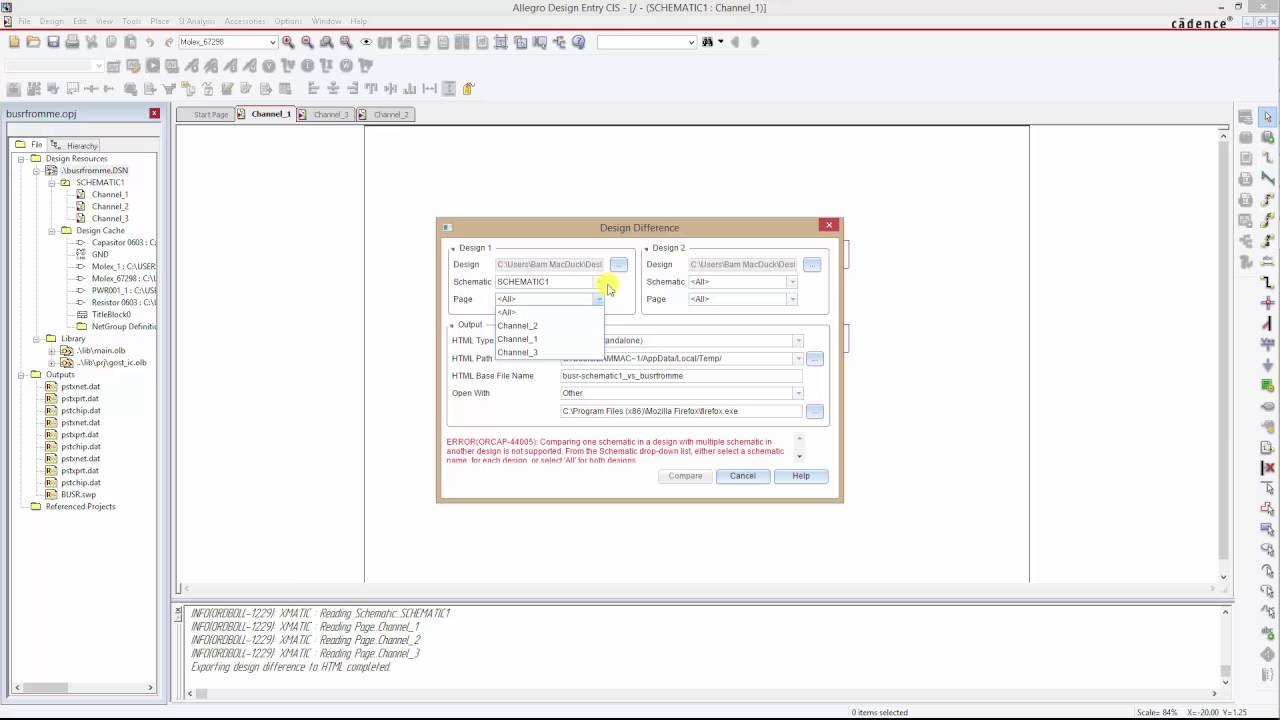The height and width of the screenshot is (720, 1280).
Task: Open the HTML Type dropdown
Action: (798, 341)
